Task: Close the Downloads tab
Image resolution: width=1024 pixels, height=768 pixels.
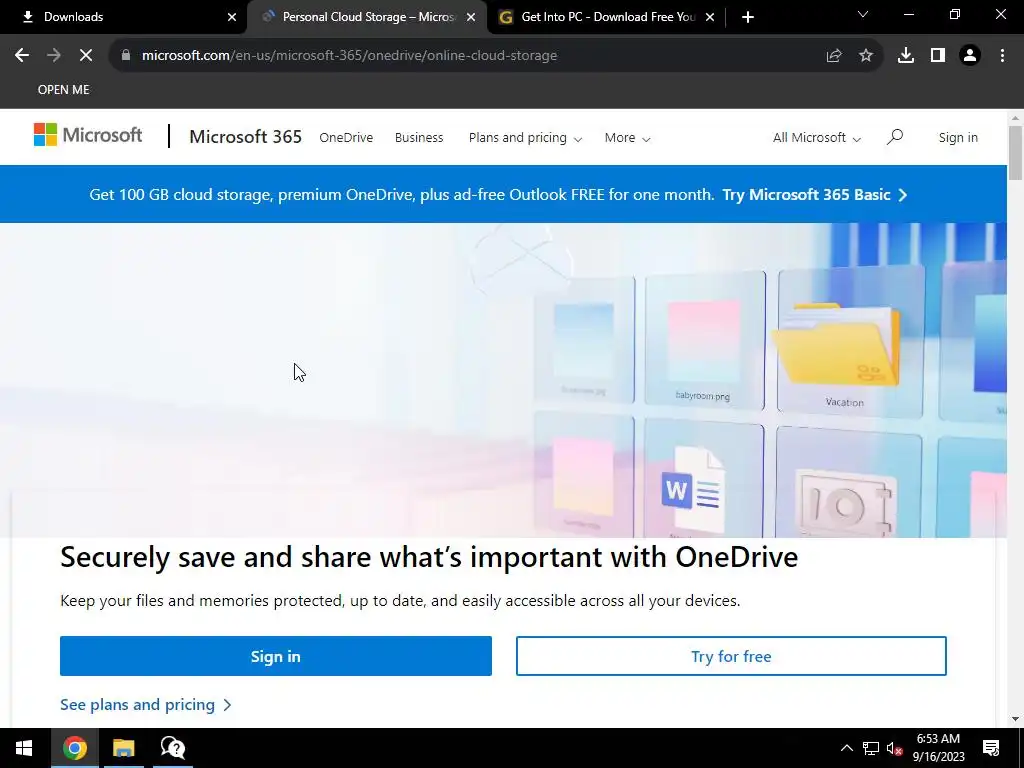Action: 232,18
